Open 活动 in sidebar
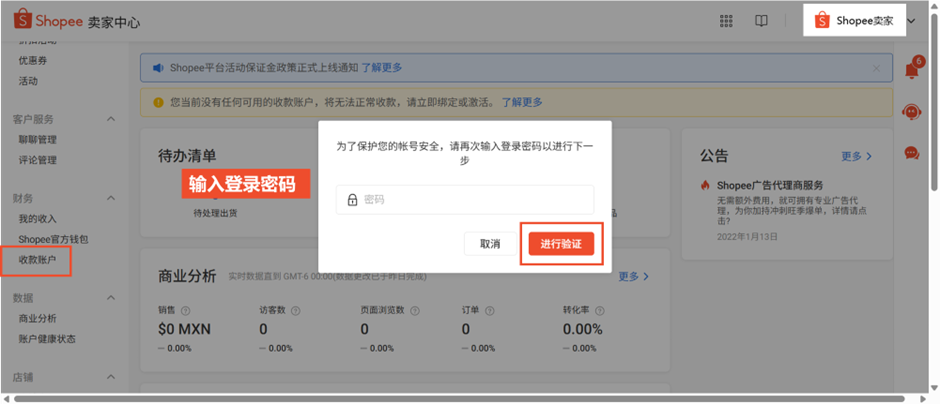The height and width of the screenshot is (404, 940). point(28,81)
